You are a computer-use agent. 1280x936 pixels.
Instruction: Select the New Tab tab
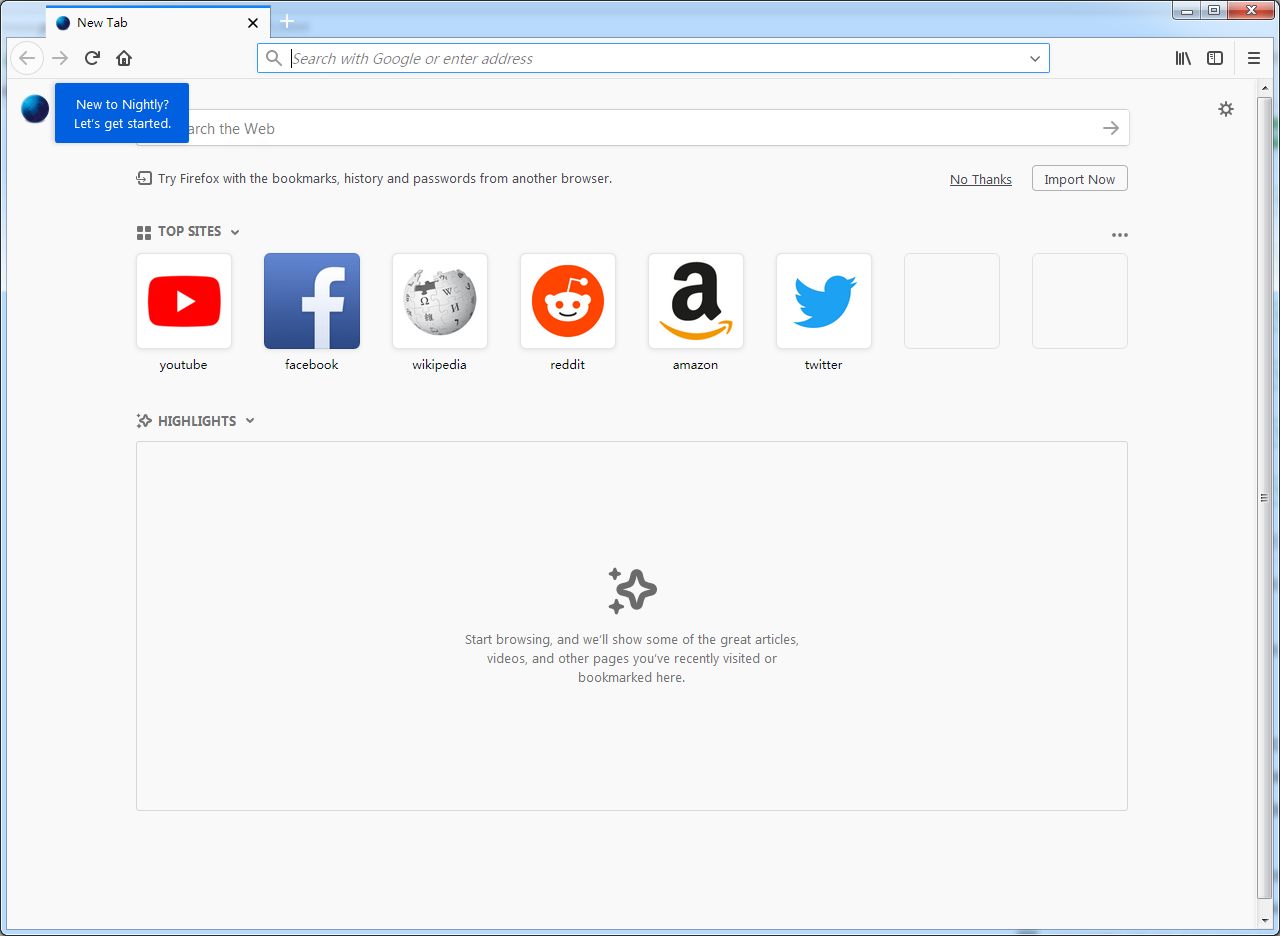[x=158, y=22]
